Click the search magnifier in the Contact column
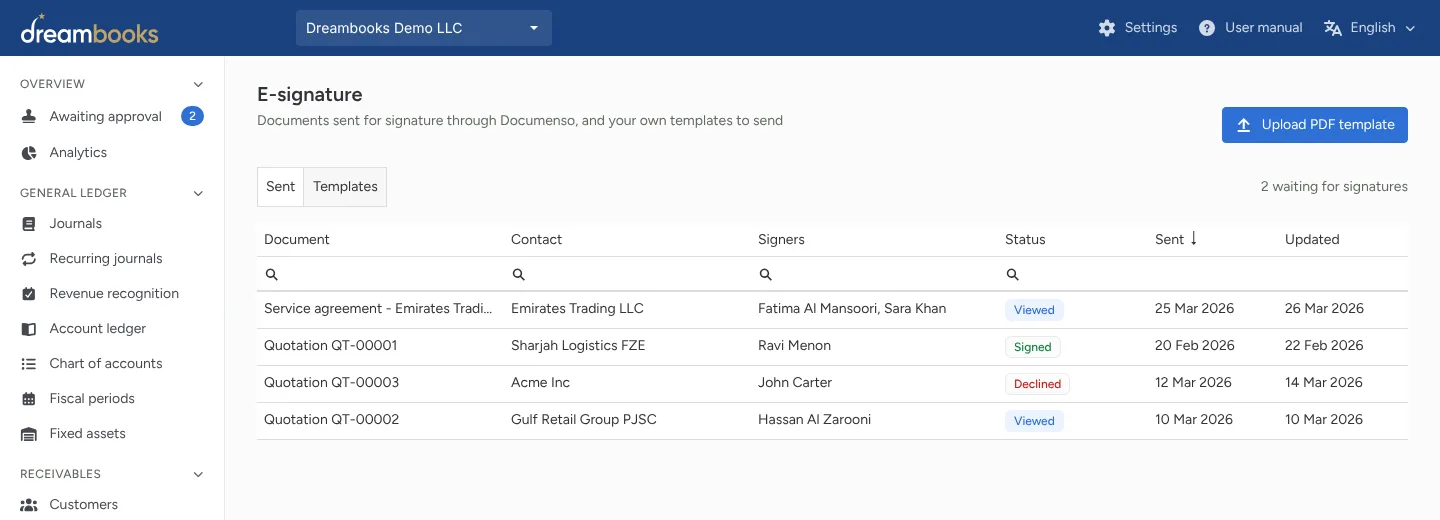Viewport: 1440px width, 520px height. [x=518, y=274]
